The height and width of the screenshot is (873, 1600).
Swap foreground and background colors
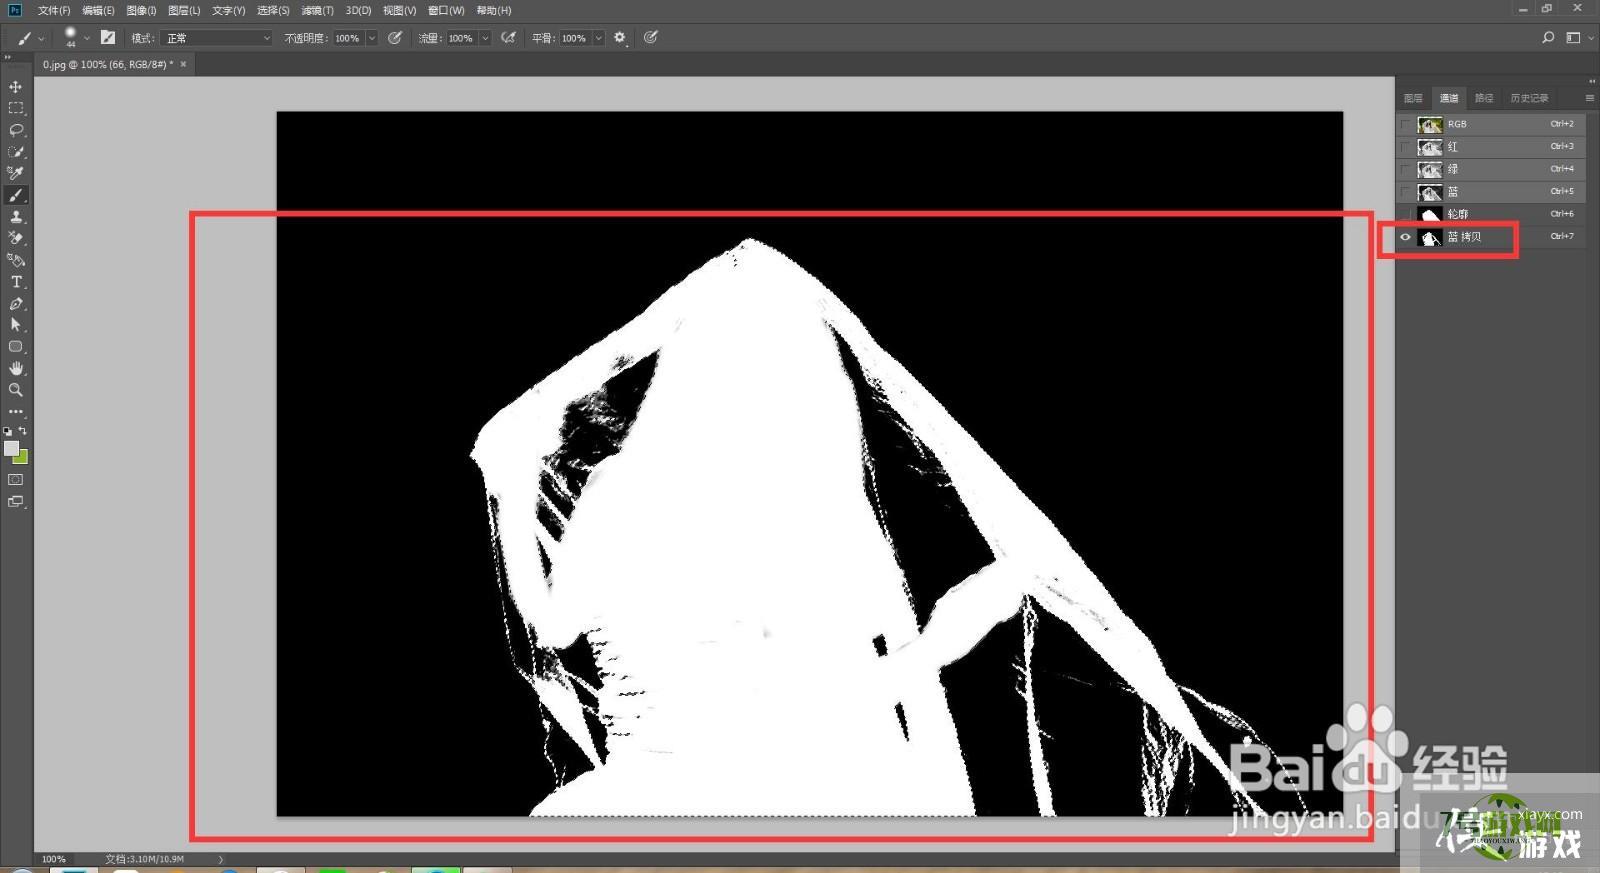(23, 431)
